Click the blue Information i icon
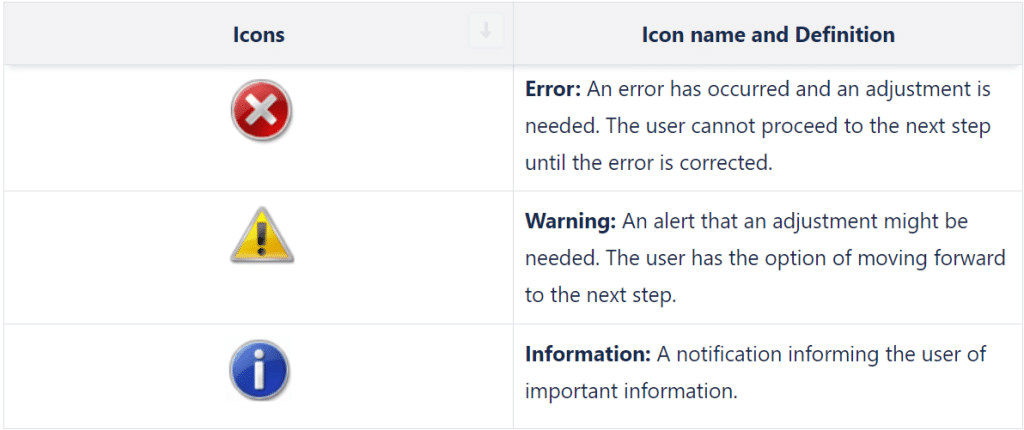The height and width of the screenshot is (430, 1024). point(259,370)
